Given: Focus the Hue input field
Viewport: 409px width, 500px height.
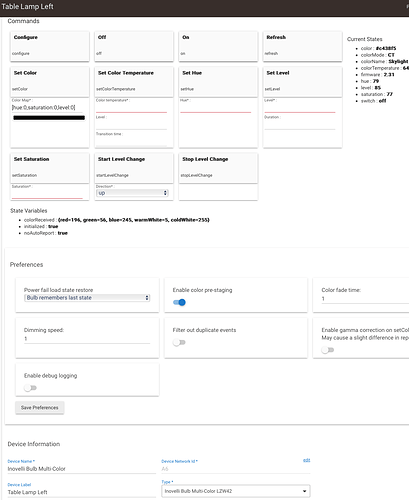Looking at the screenshot, I should point(216,109).
